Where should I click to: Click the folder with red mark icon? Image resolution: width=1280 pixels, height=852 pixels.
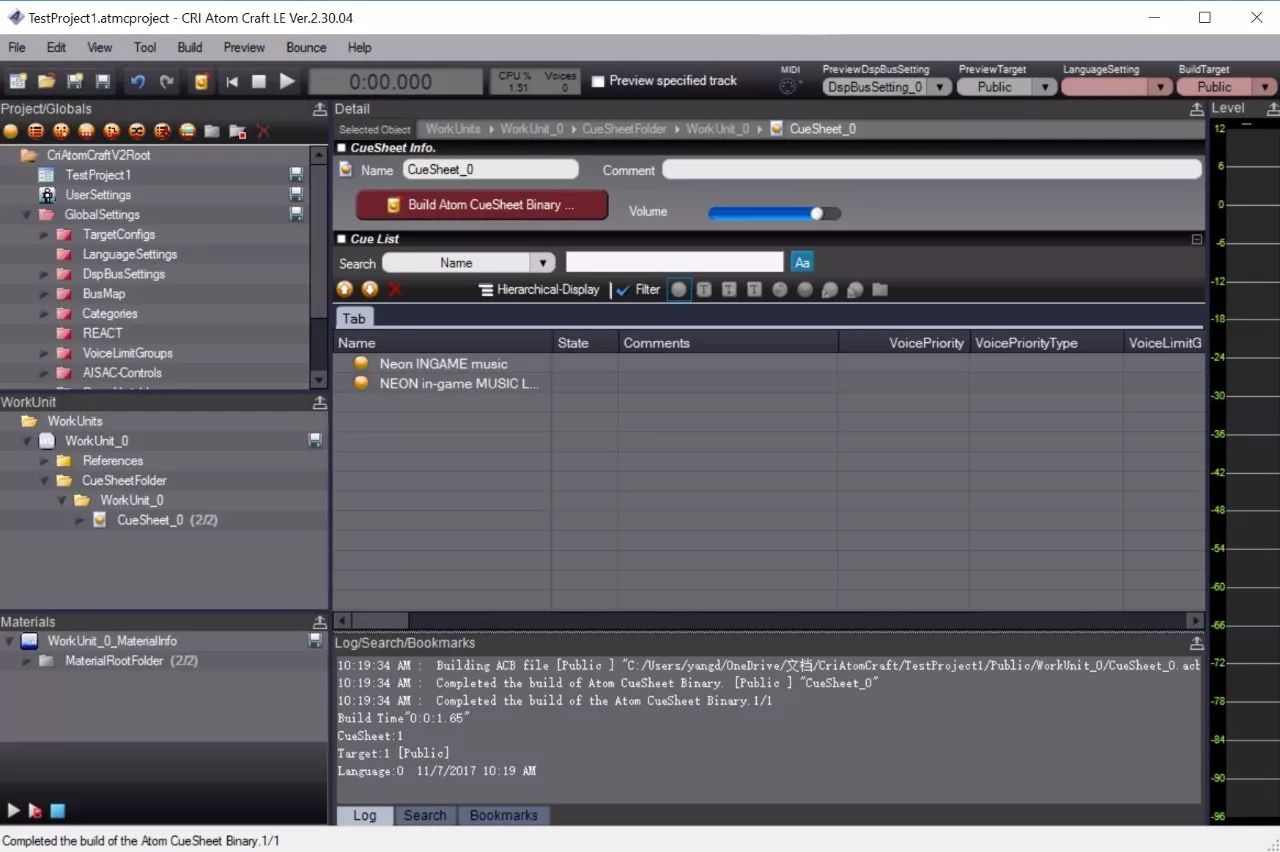pyautogui.click(x=237, y=131)
